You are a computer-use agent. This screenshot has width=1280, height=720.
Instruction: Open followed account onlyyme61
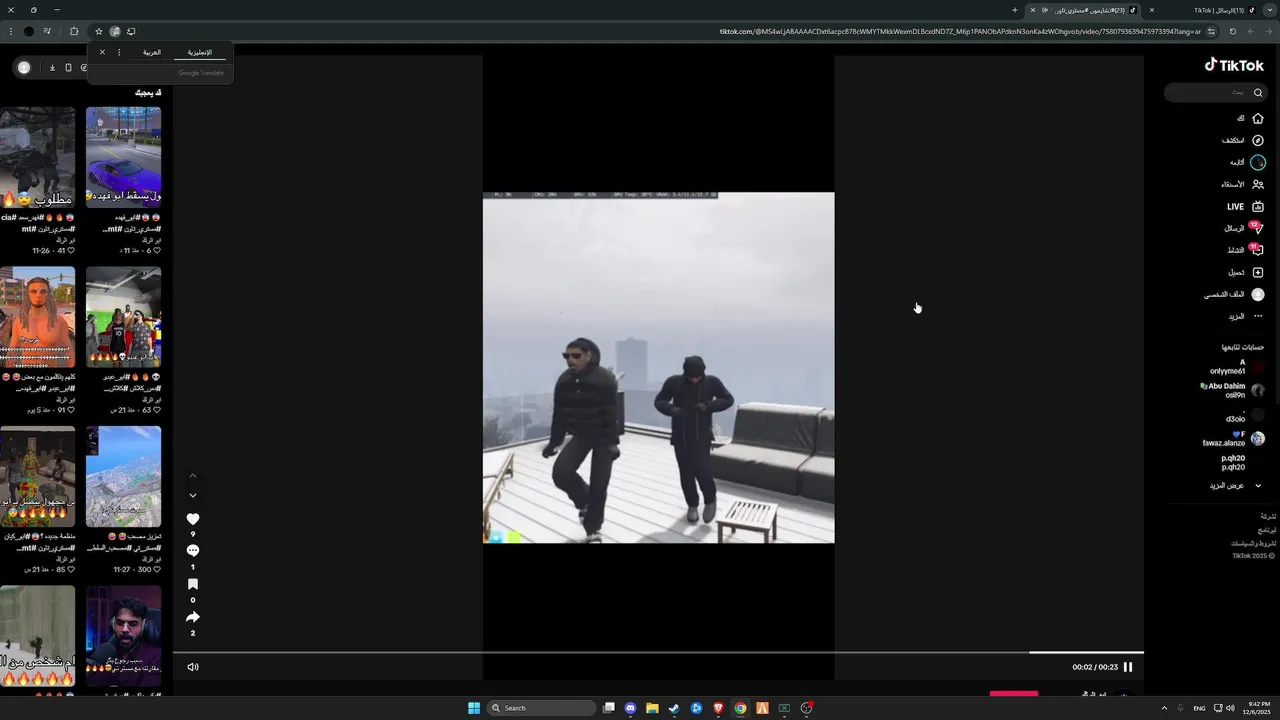[x=1236, y=367]
